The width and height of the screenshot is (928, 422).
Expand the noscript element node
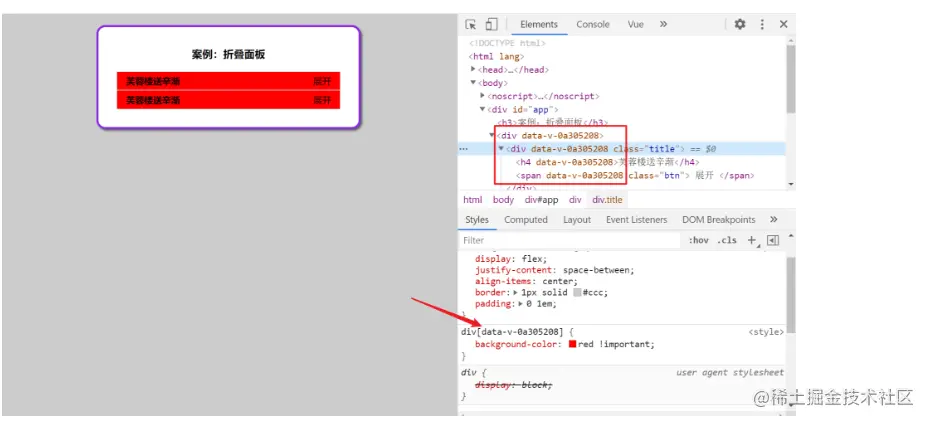point(482,96)
